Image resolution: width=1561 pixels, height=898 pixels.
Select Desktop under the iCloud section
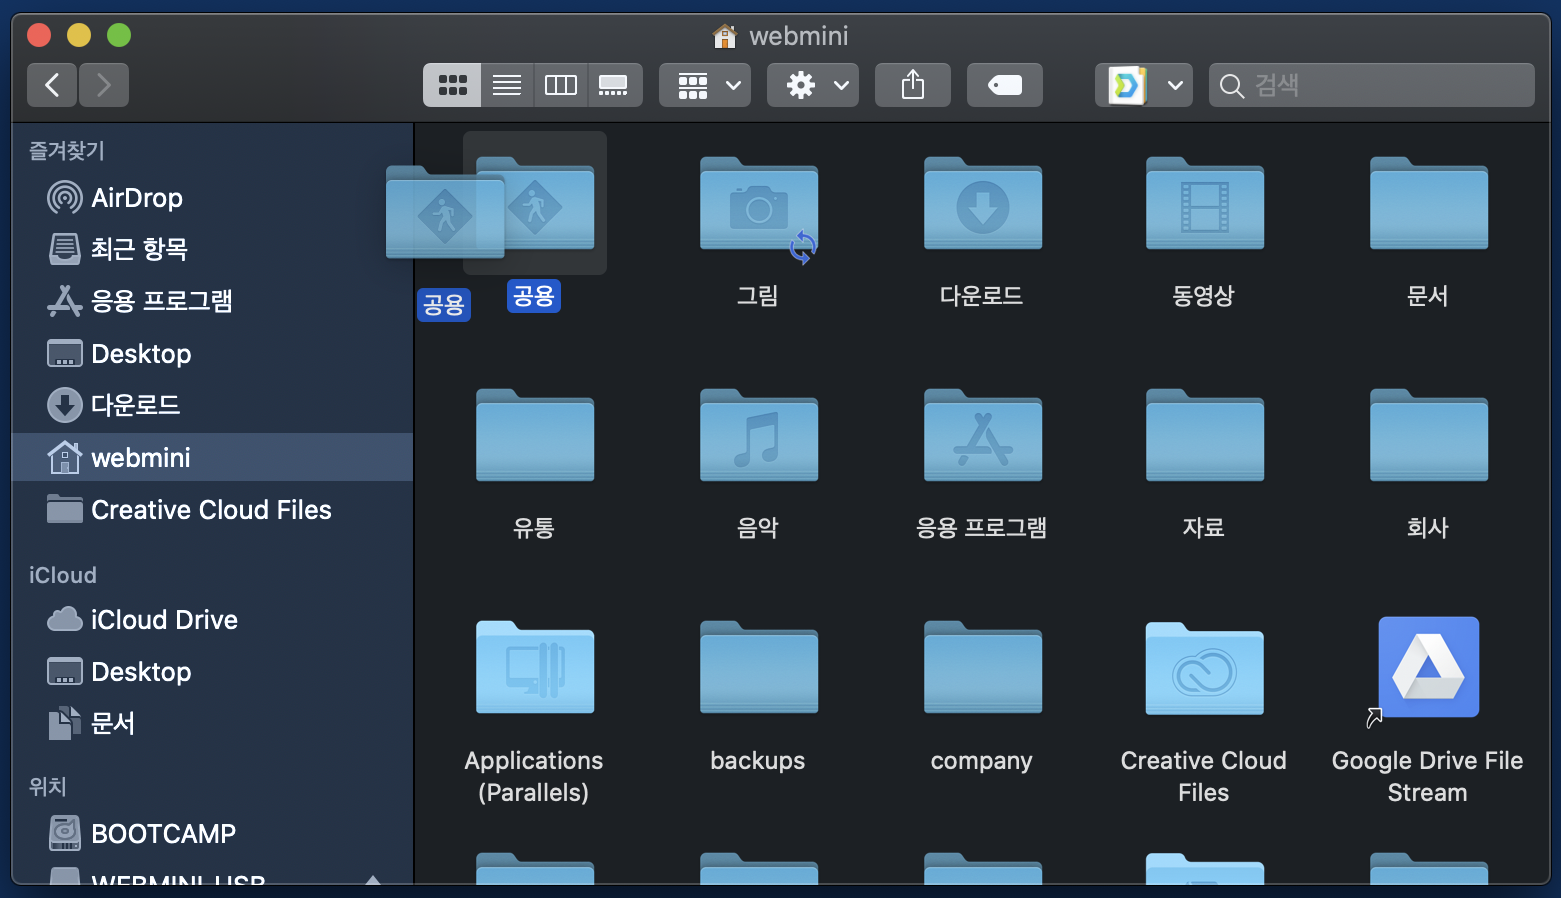pyautogui.click(x=212, y=671)
